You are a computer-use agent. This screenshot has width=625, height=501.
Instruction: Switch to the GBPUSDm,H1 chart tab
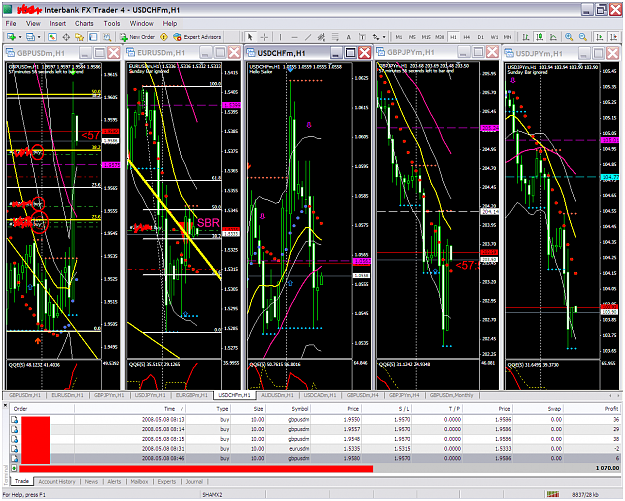(x=25, y=395)
